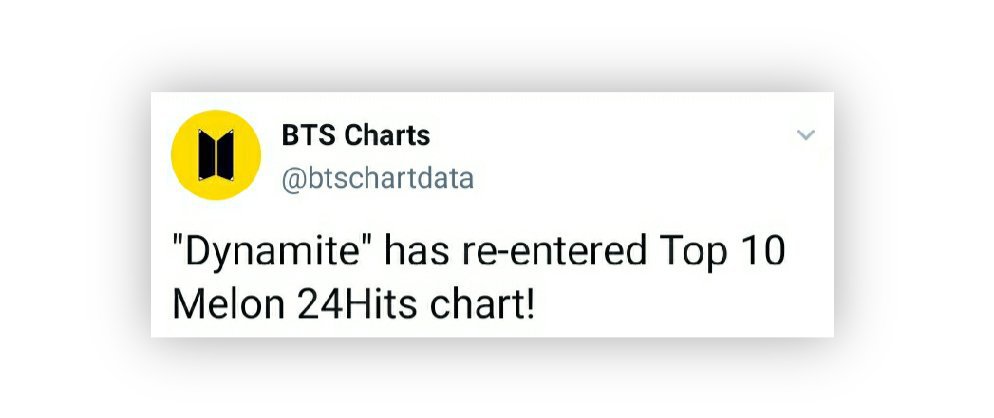Click the word "Charts" in the account name
Viewport: 994px width, 418px height.
coord(387,135)
